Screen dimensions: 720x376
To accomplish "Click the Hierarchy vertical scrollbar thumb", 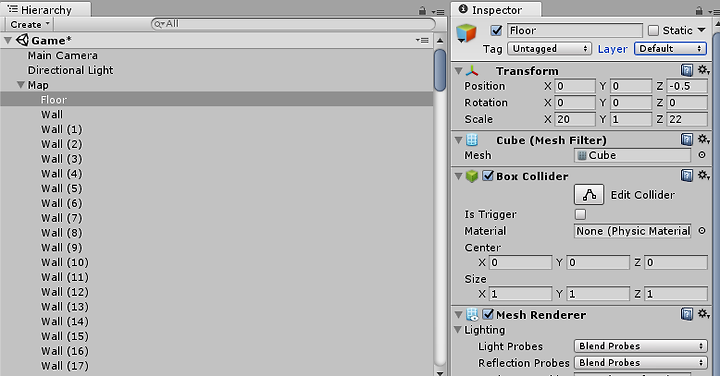I will click(440, 70).
